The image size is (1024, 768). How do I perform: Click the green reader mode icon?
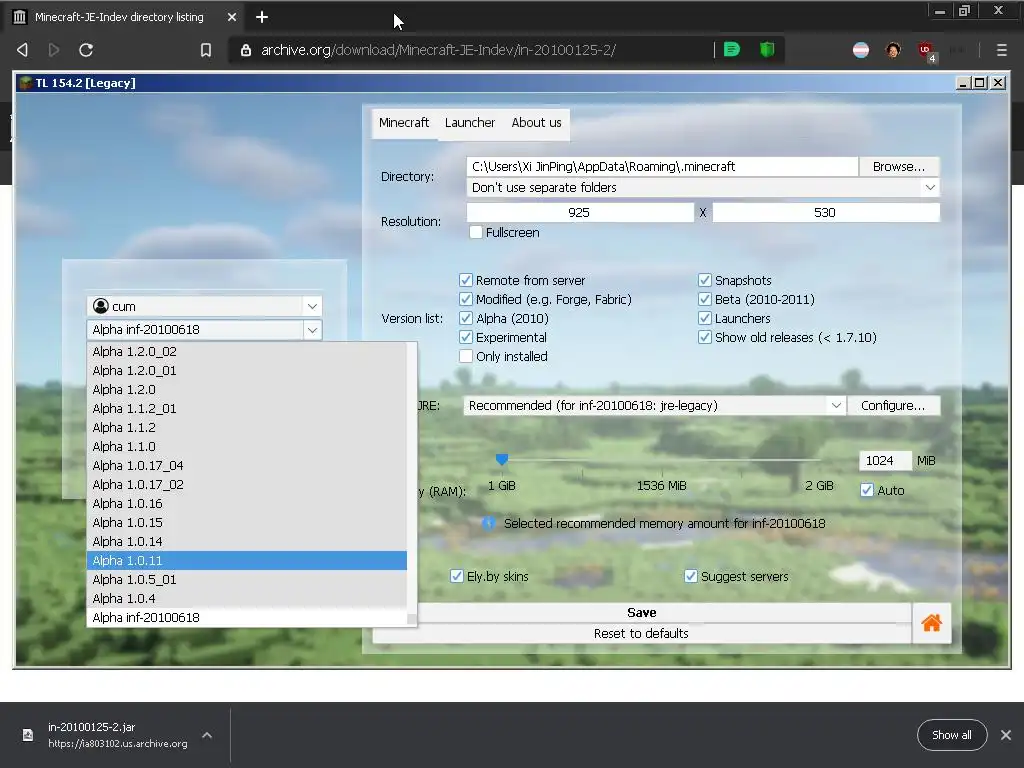pos(731,50)
